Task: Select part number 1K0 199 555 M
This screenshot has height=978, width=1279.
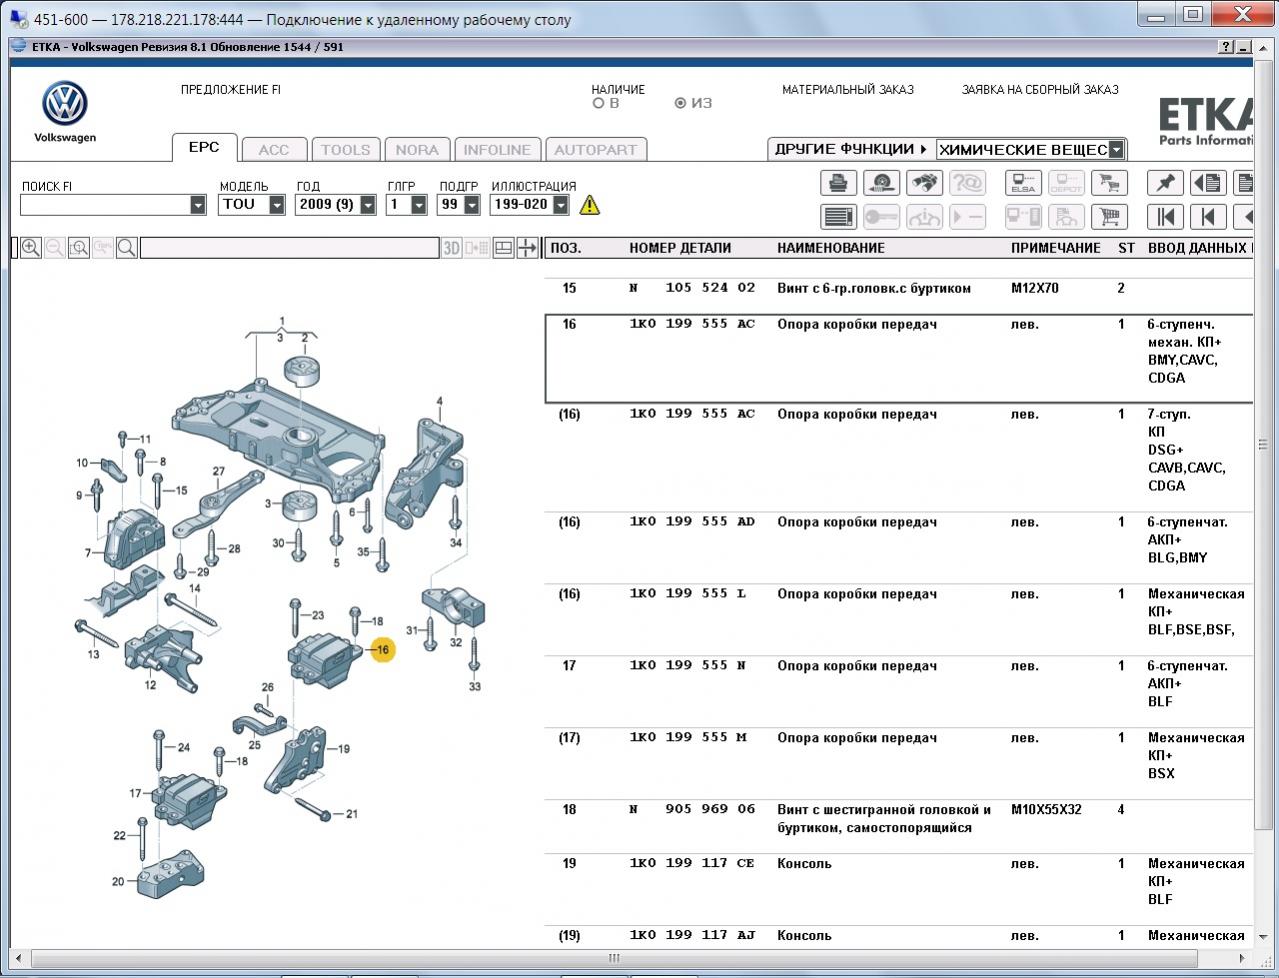Action: pos(688,738)
